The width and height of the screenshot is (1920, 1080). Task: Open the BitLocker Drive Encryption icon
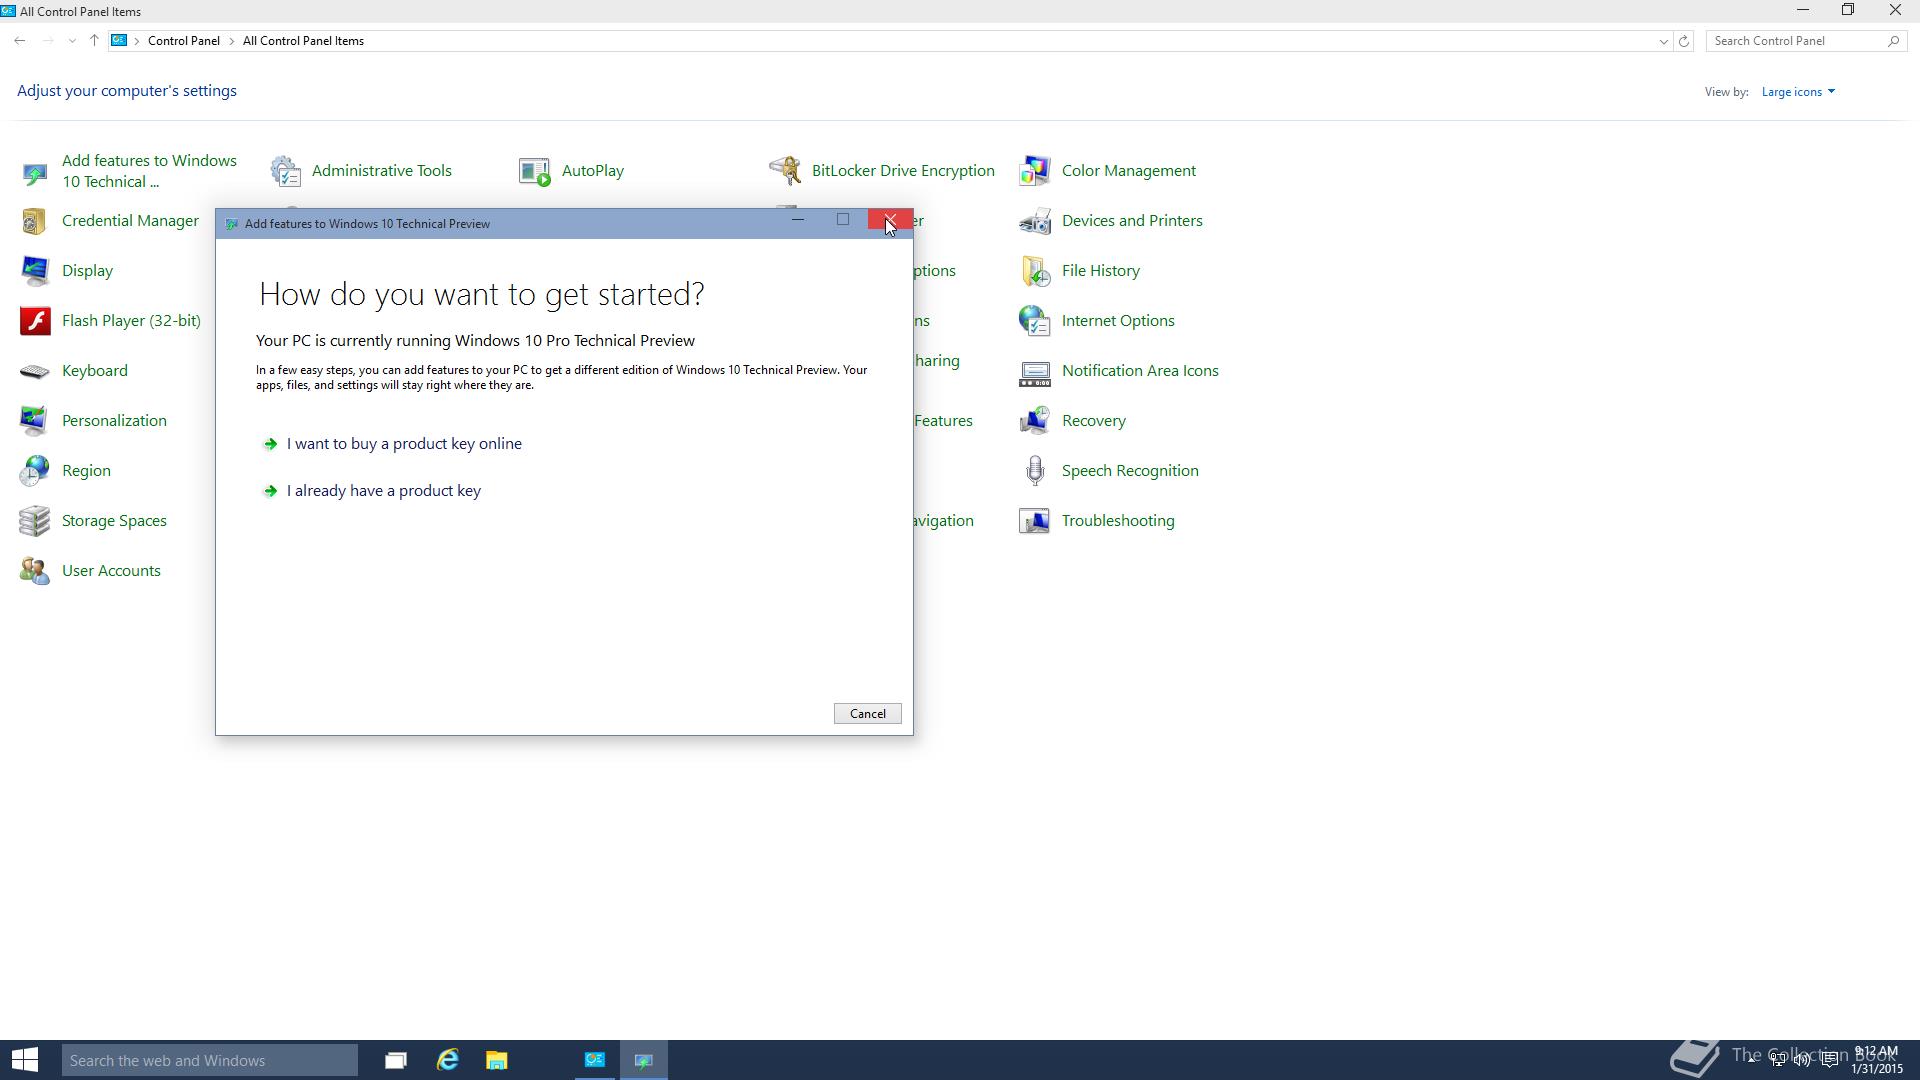point(785,171)
